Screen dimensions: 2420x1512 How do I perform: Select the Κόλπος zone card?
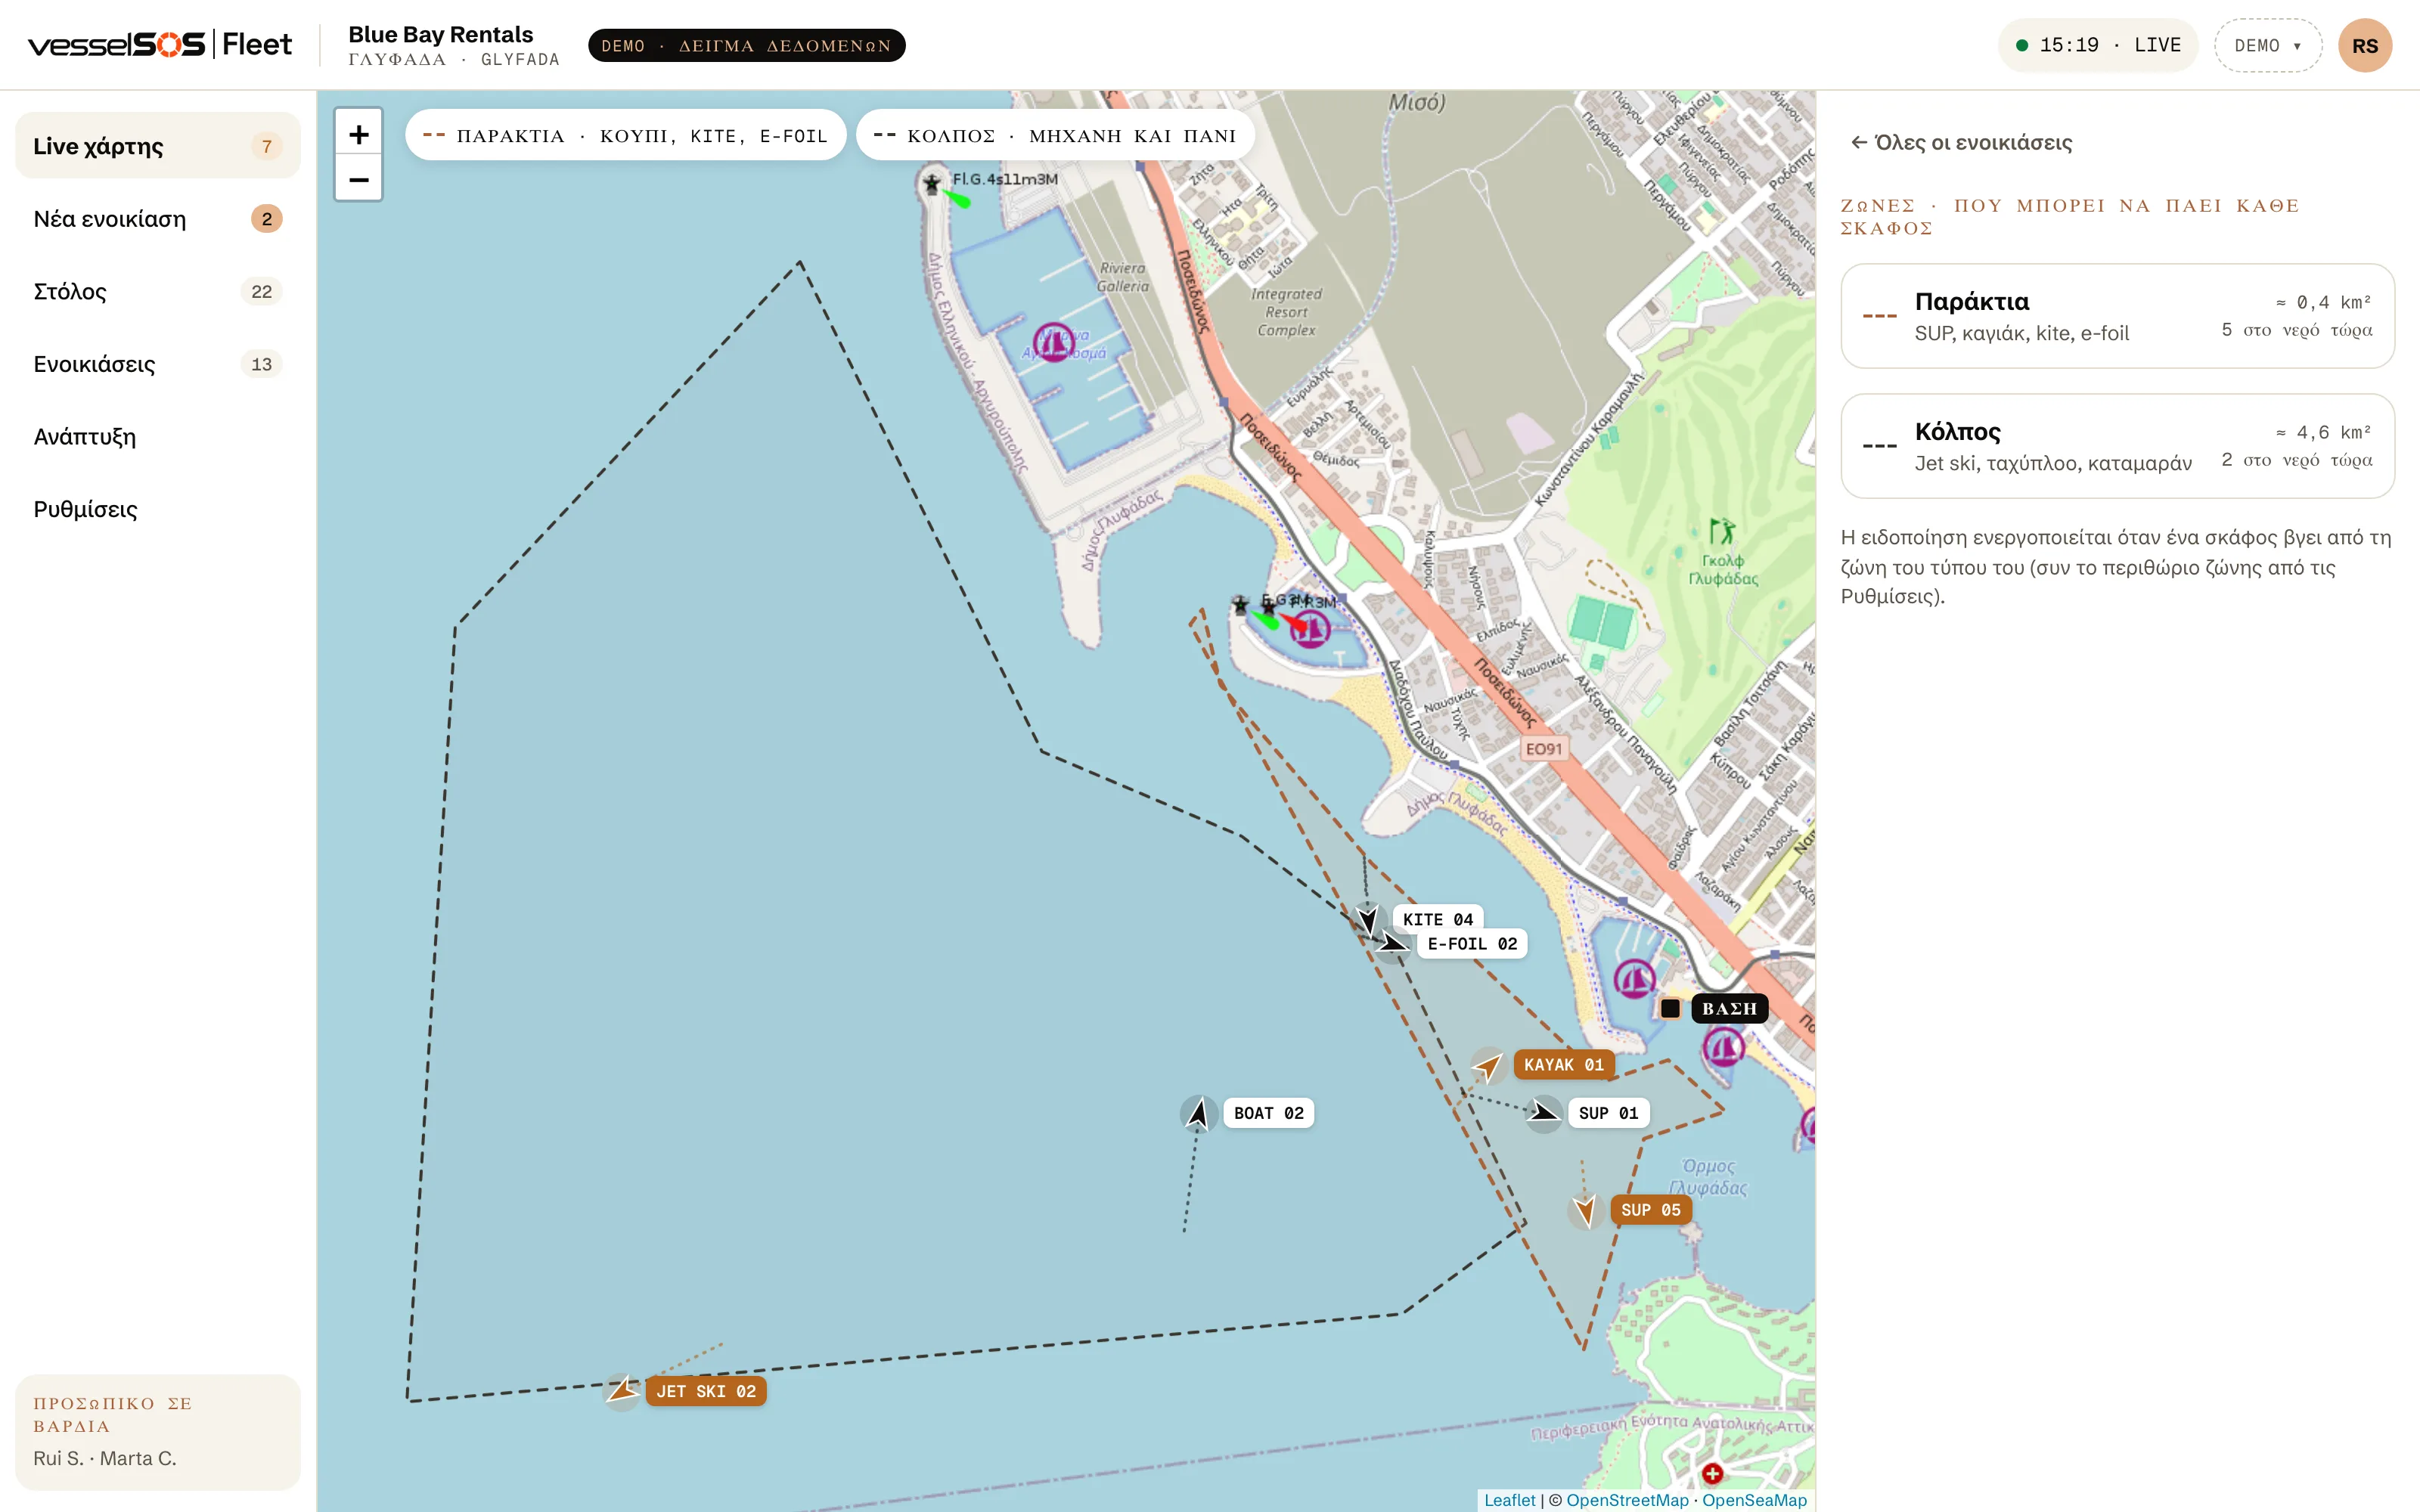2117,446
